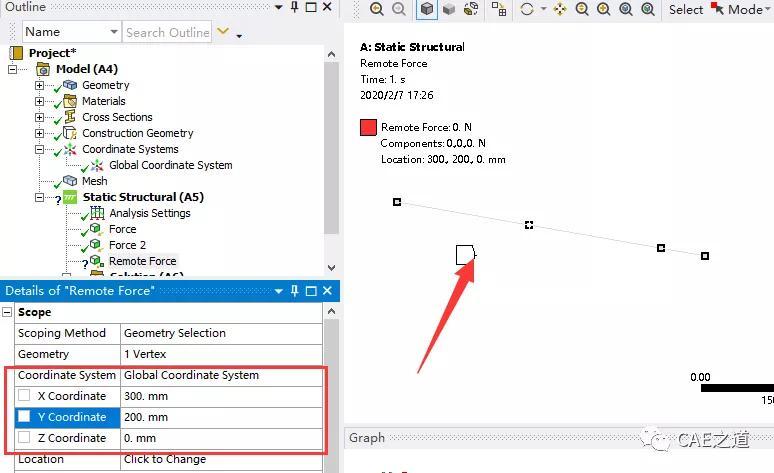Click the plain gray cube display icon

tap(449, 9)
